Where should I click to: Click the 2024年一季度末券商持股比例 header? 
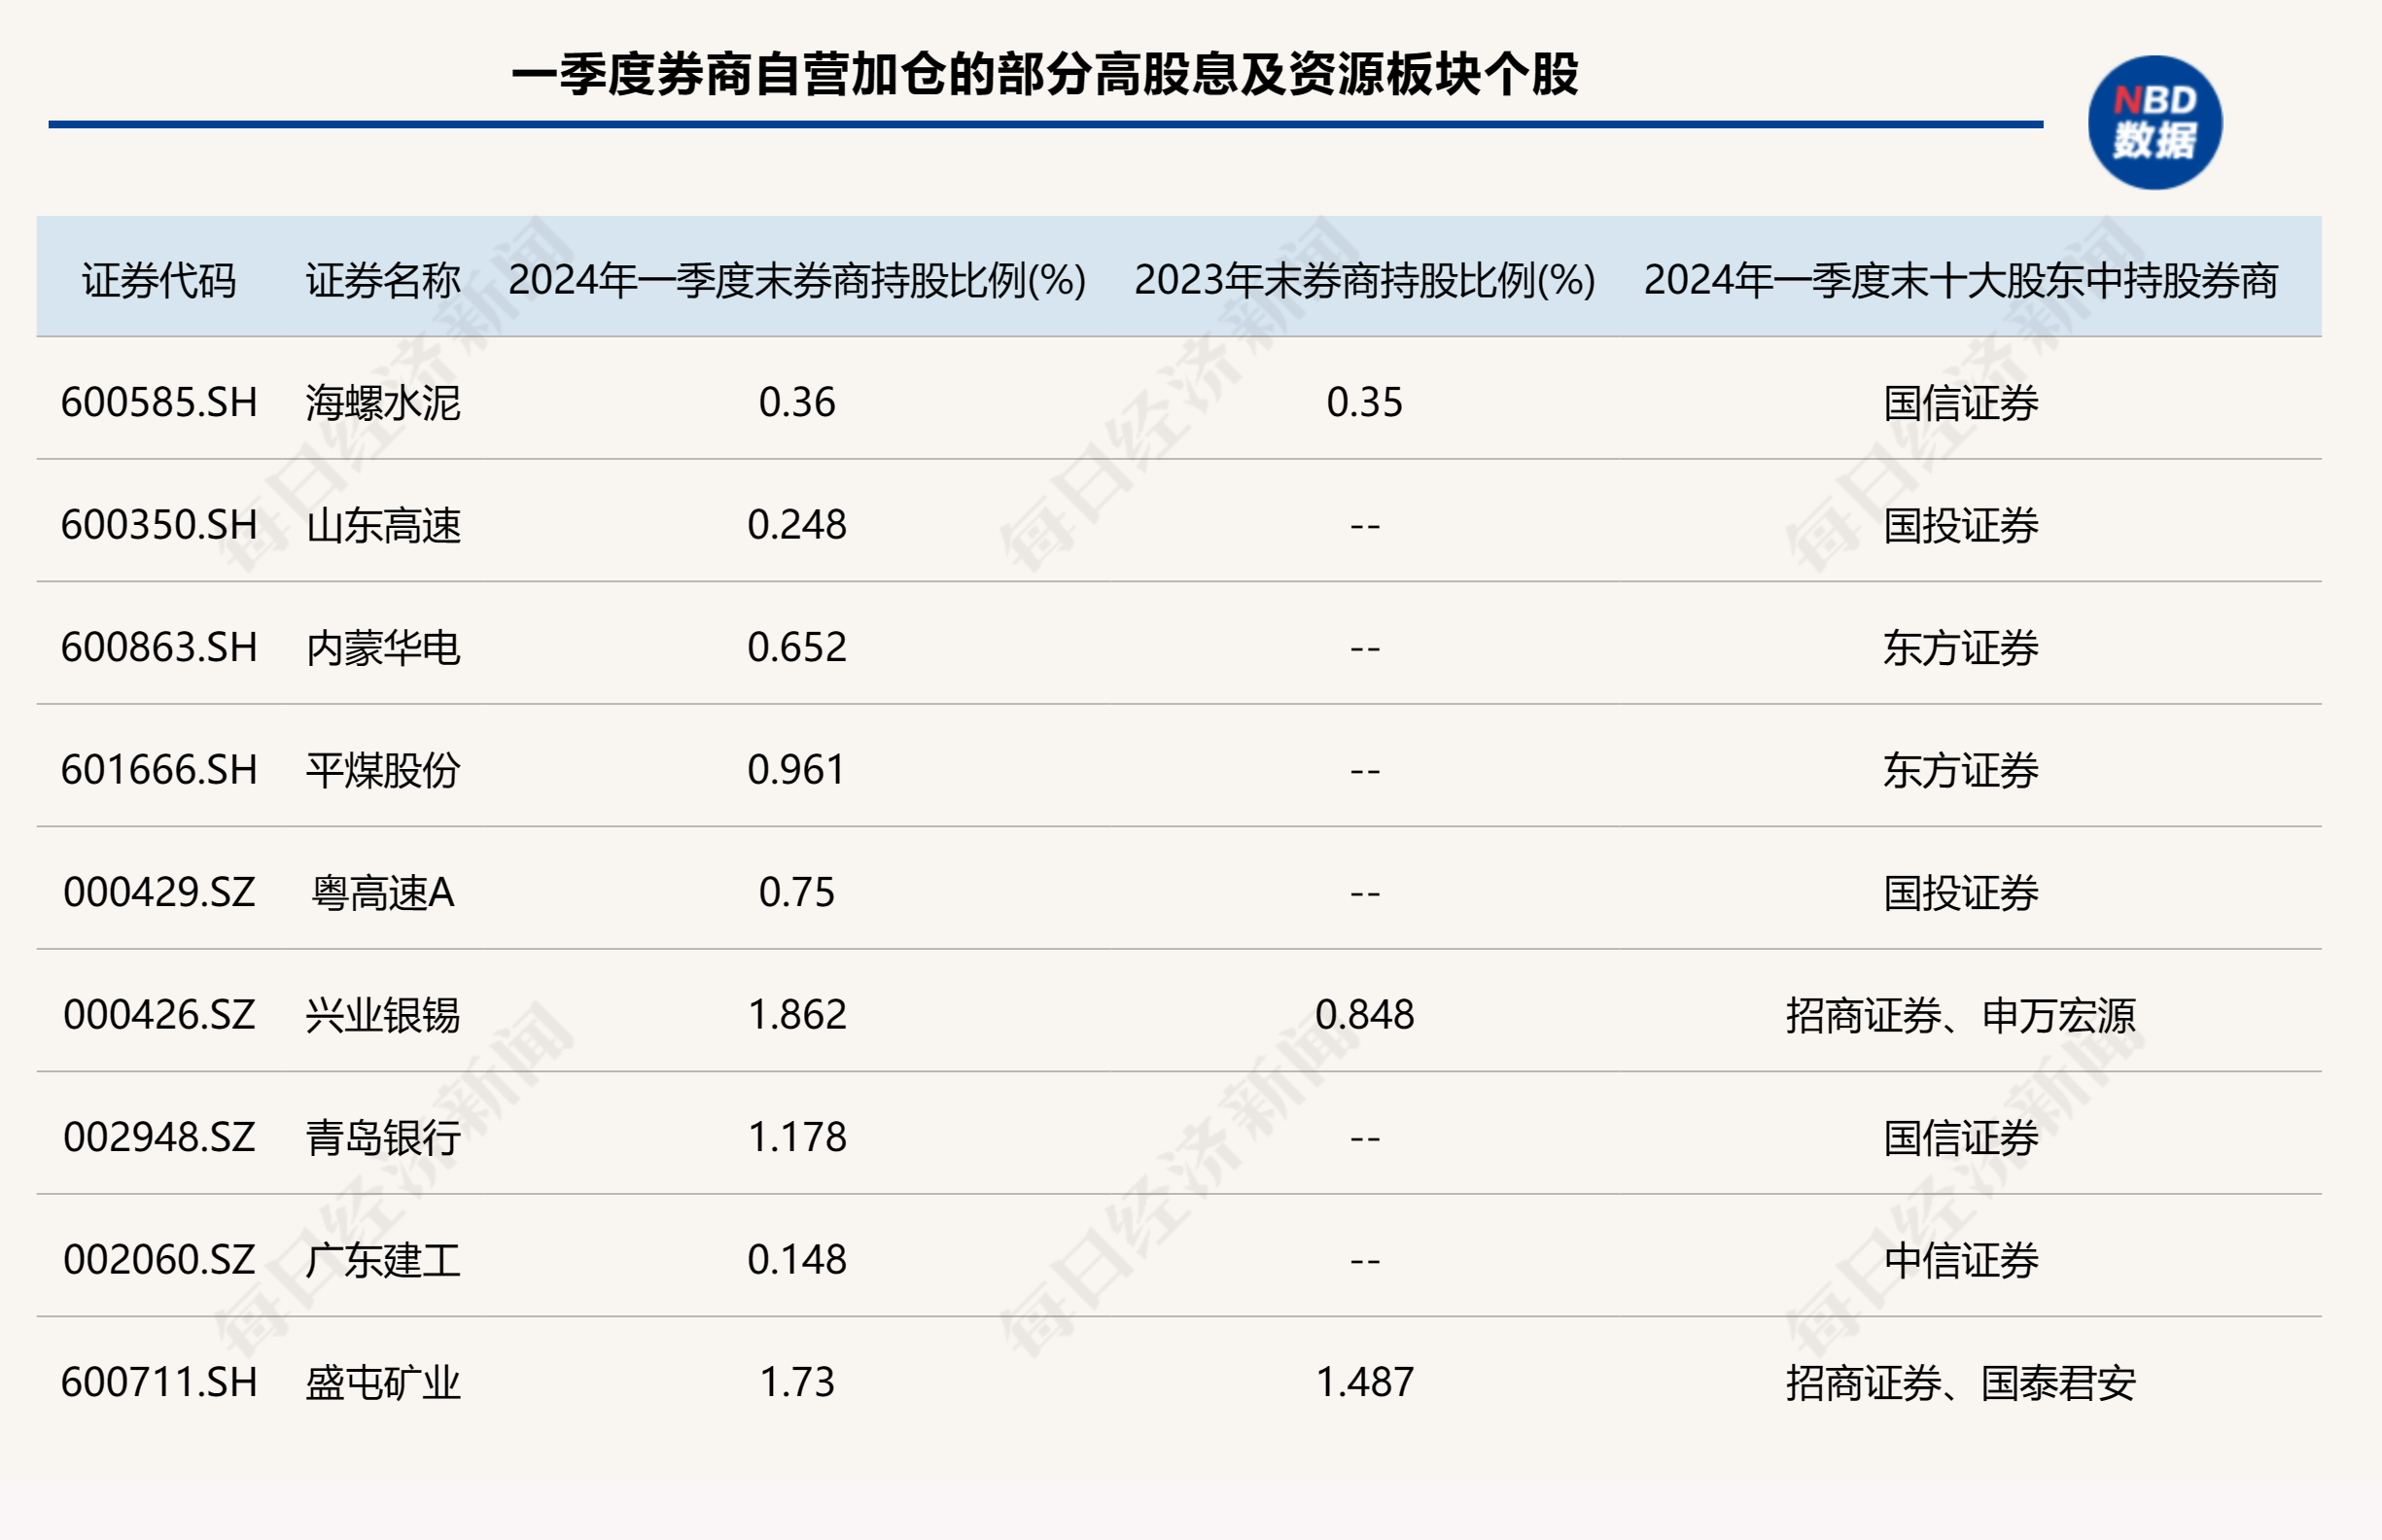pos(797,280)
